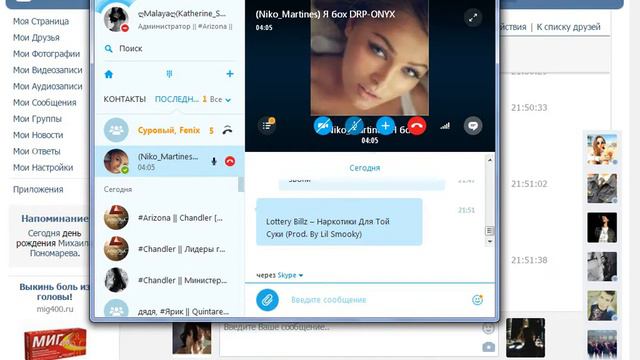The image size is (640, 360).
Task: Click the paperclip attach file button
Action: coord(267,300)
